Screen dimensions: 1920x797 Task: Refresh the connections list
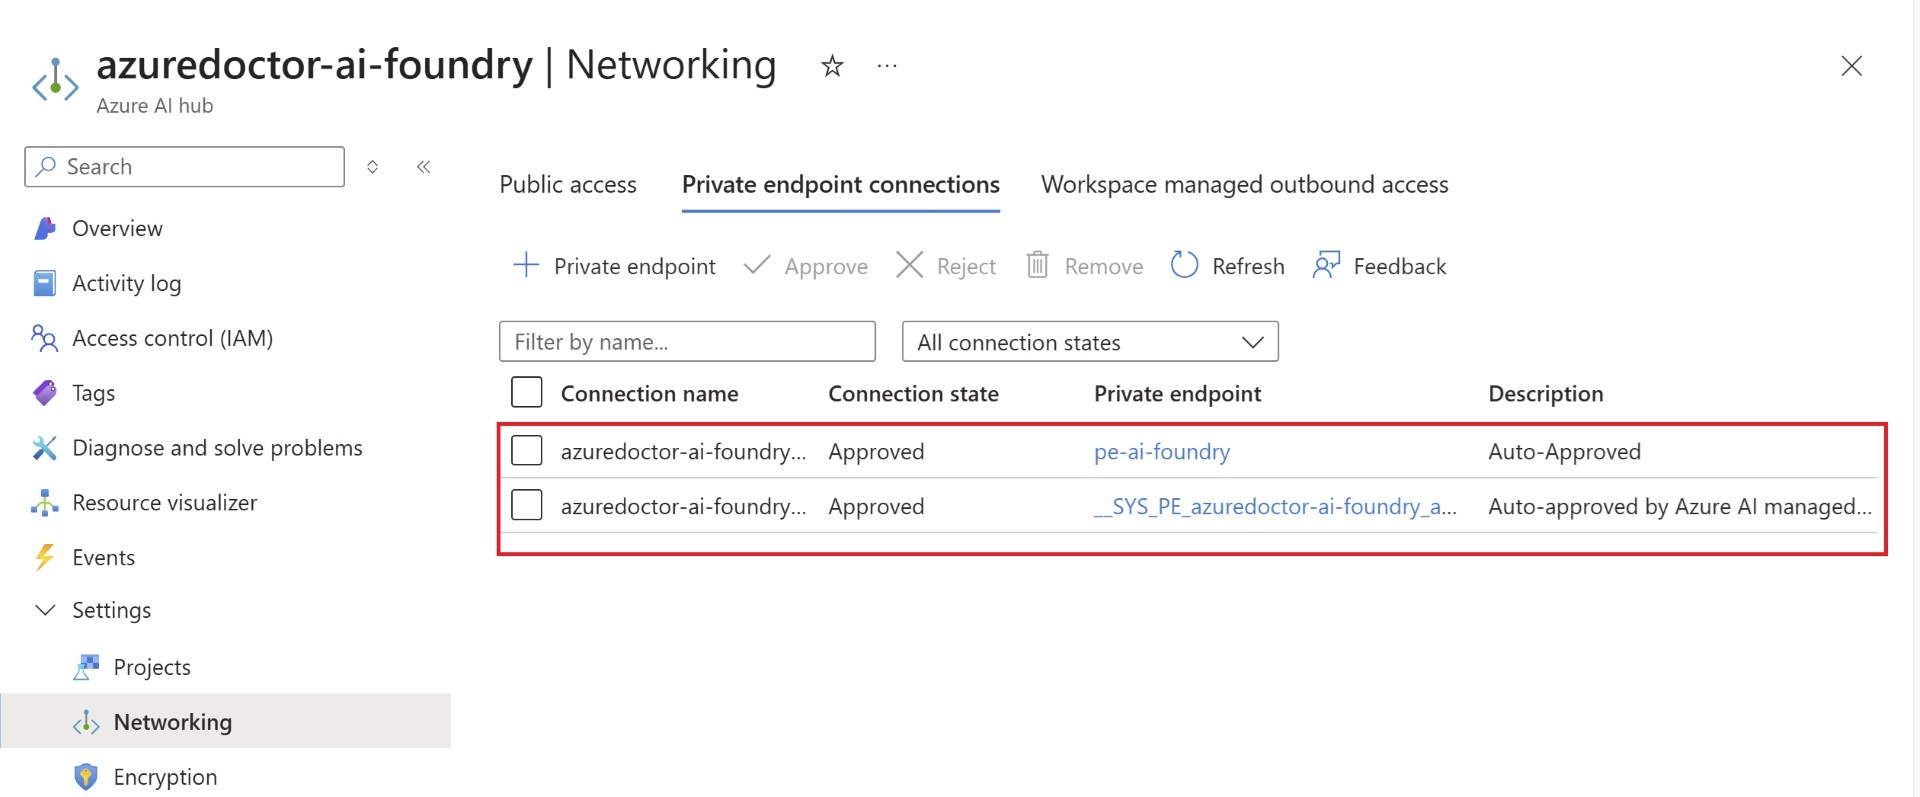[1228, 266]
